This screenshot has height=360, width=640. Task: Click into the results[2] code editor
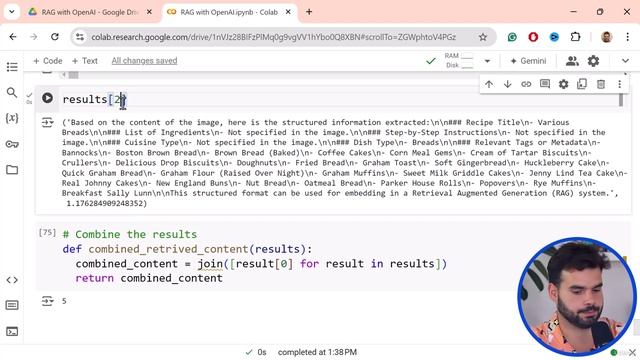pos(340,99)
